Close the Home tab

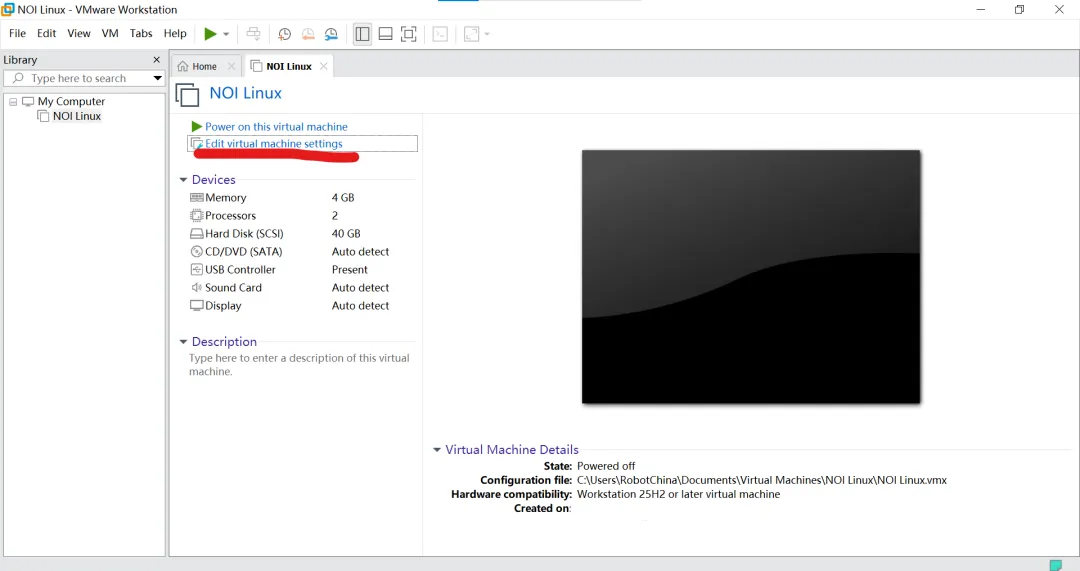tap(231, 66)
